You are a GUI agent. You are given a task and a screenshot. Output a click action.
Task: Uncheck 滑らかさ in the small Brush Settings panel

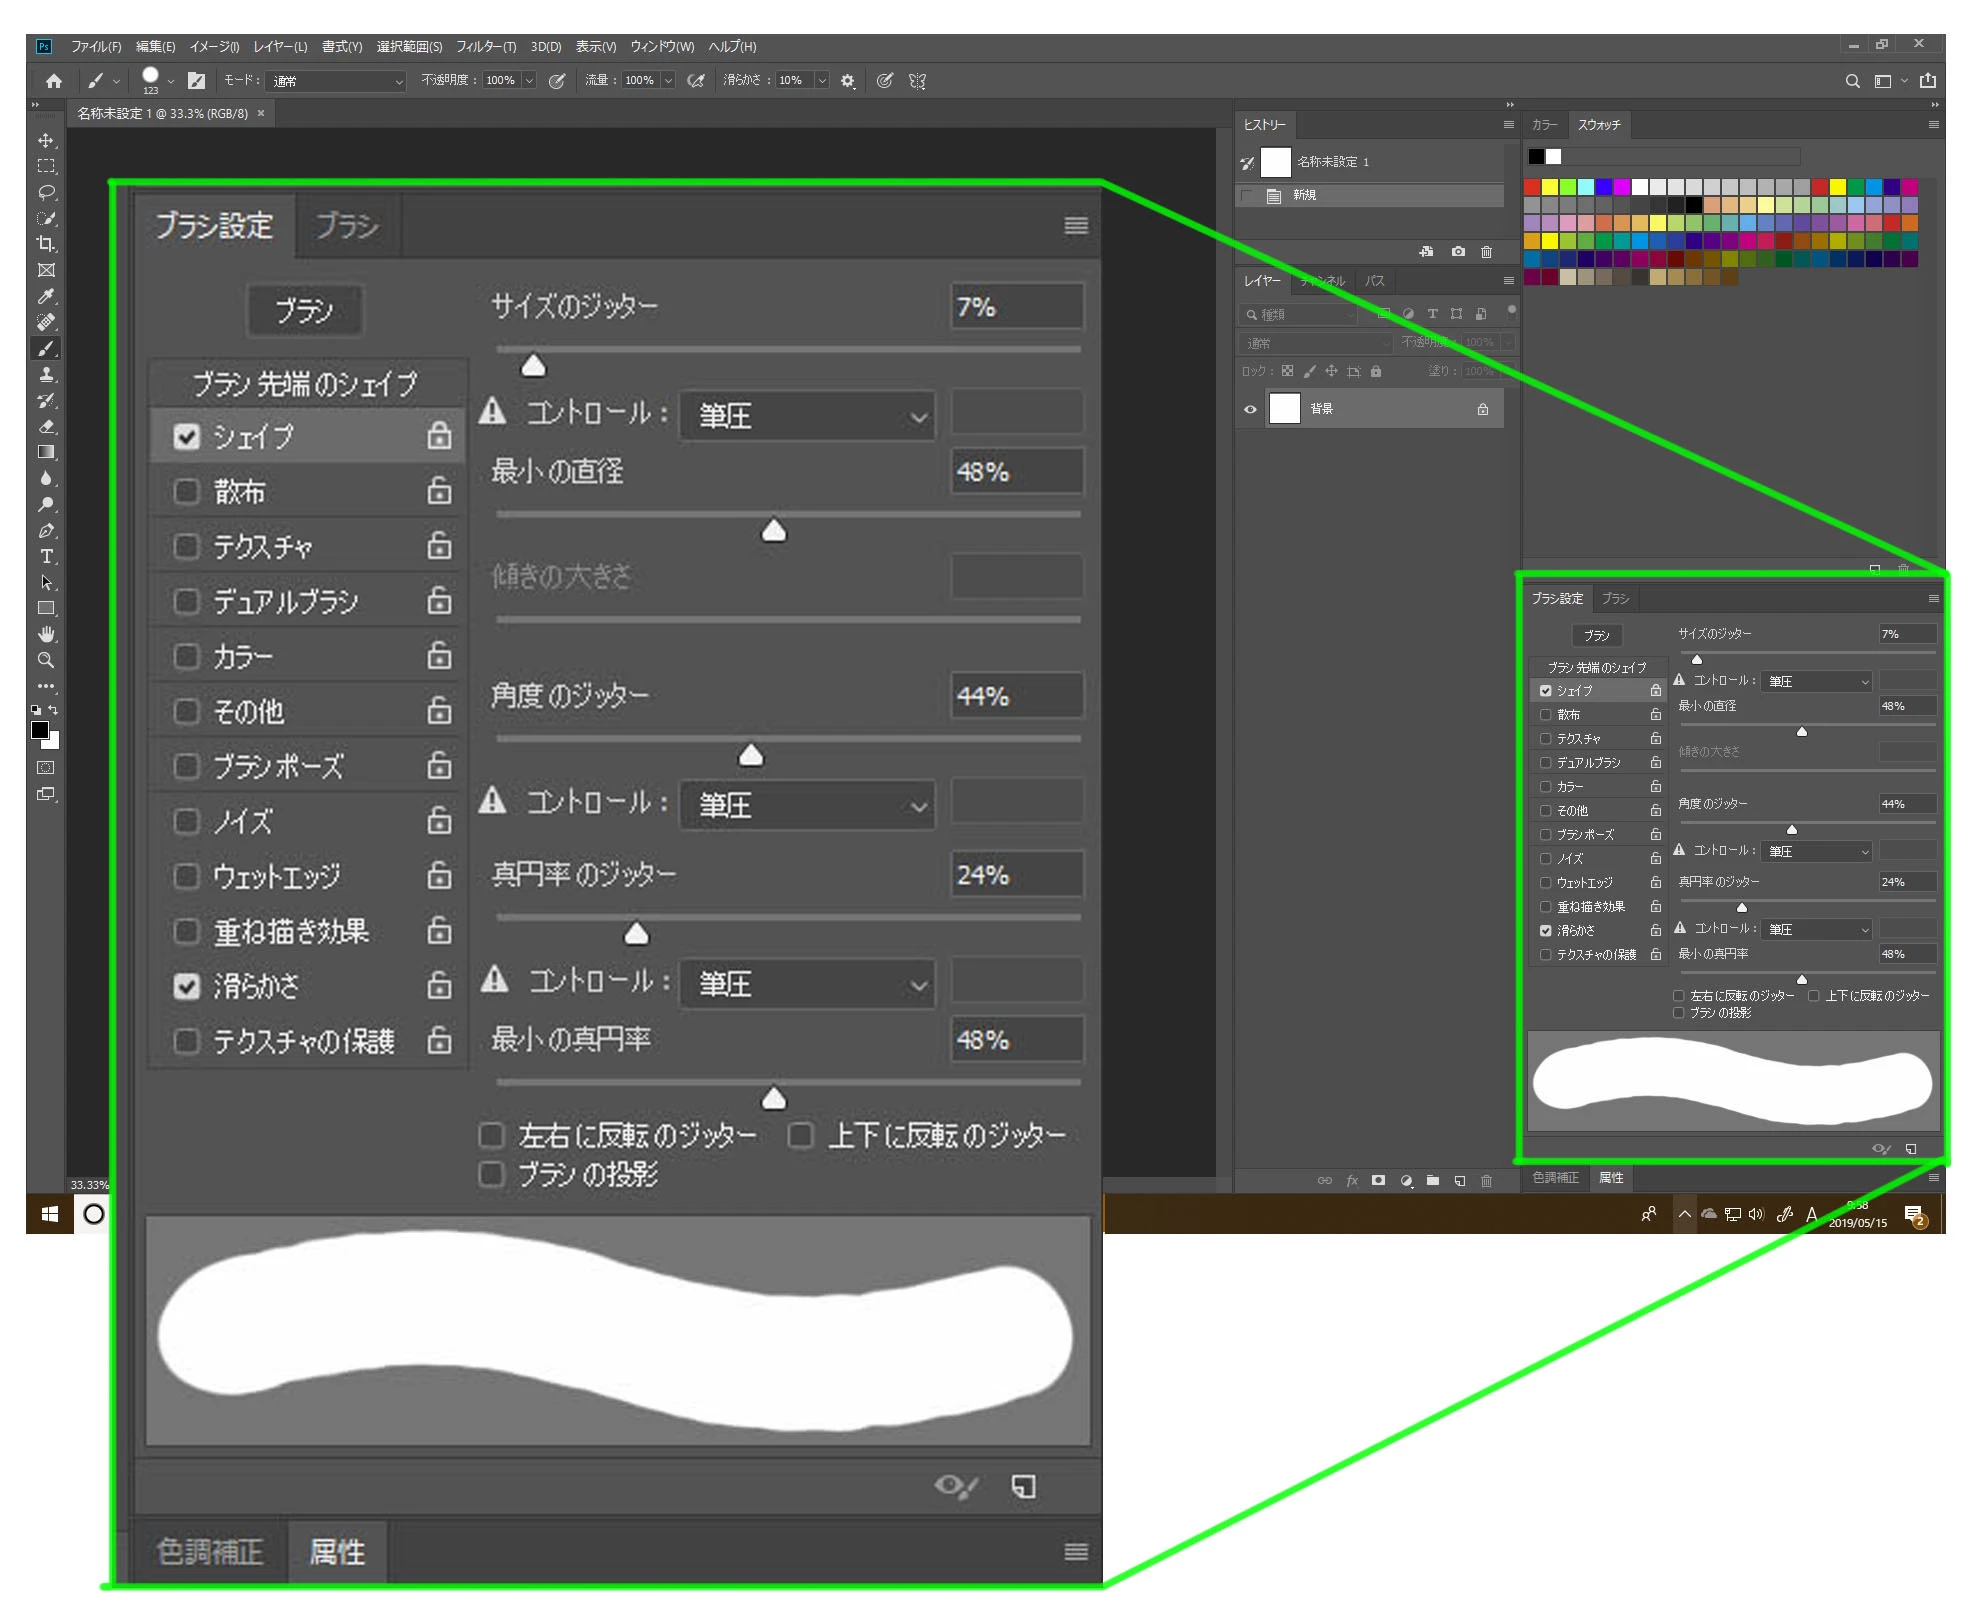pyautogui.click(x=1546, y=931)
